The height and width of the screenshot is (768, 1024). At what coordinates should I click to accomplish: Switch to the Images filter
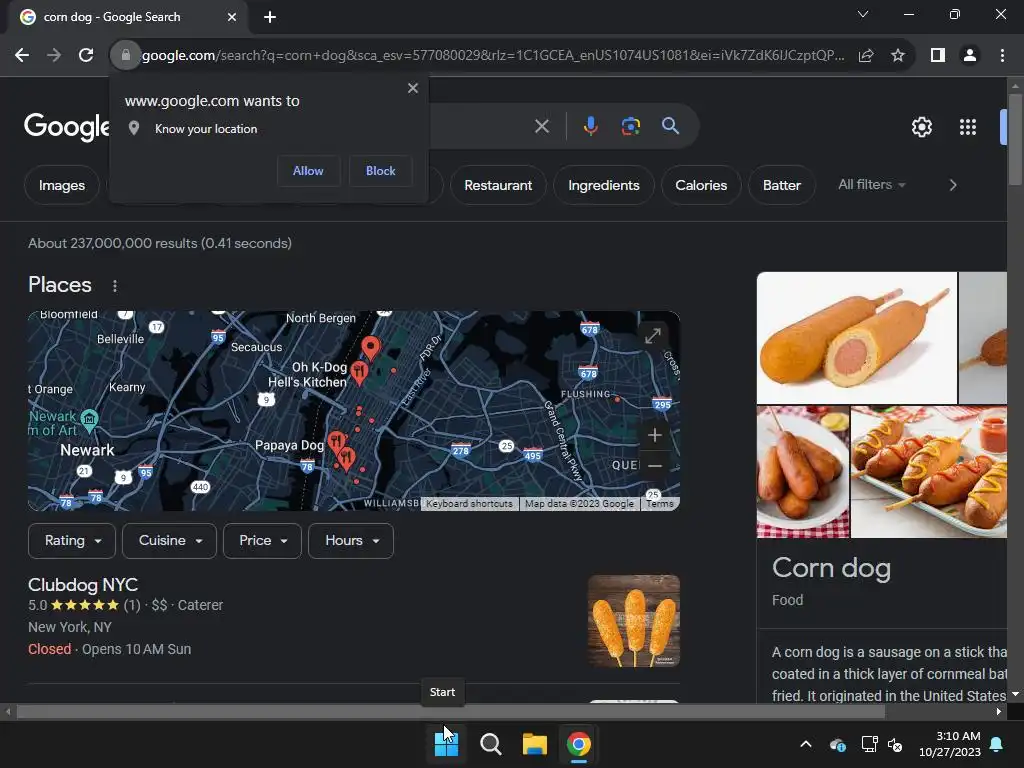pyautogui.click(x=62, y=185)
